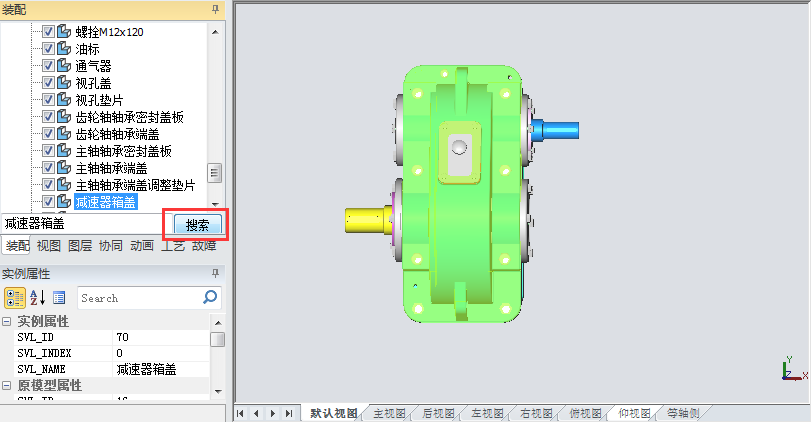811x422 pixels.
Task: Click the part icon next to 油标
Action: [x=64, y=49]
